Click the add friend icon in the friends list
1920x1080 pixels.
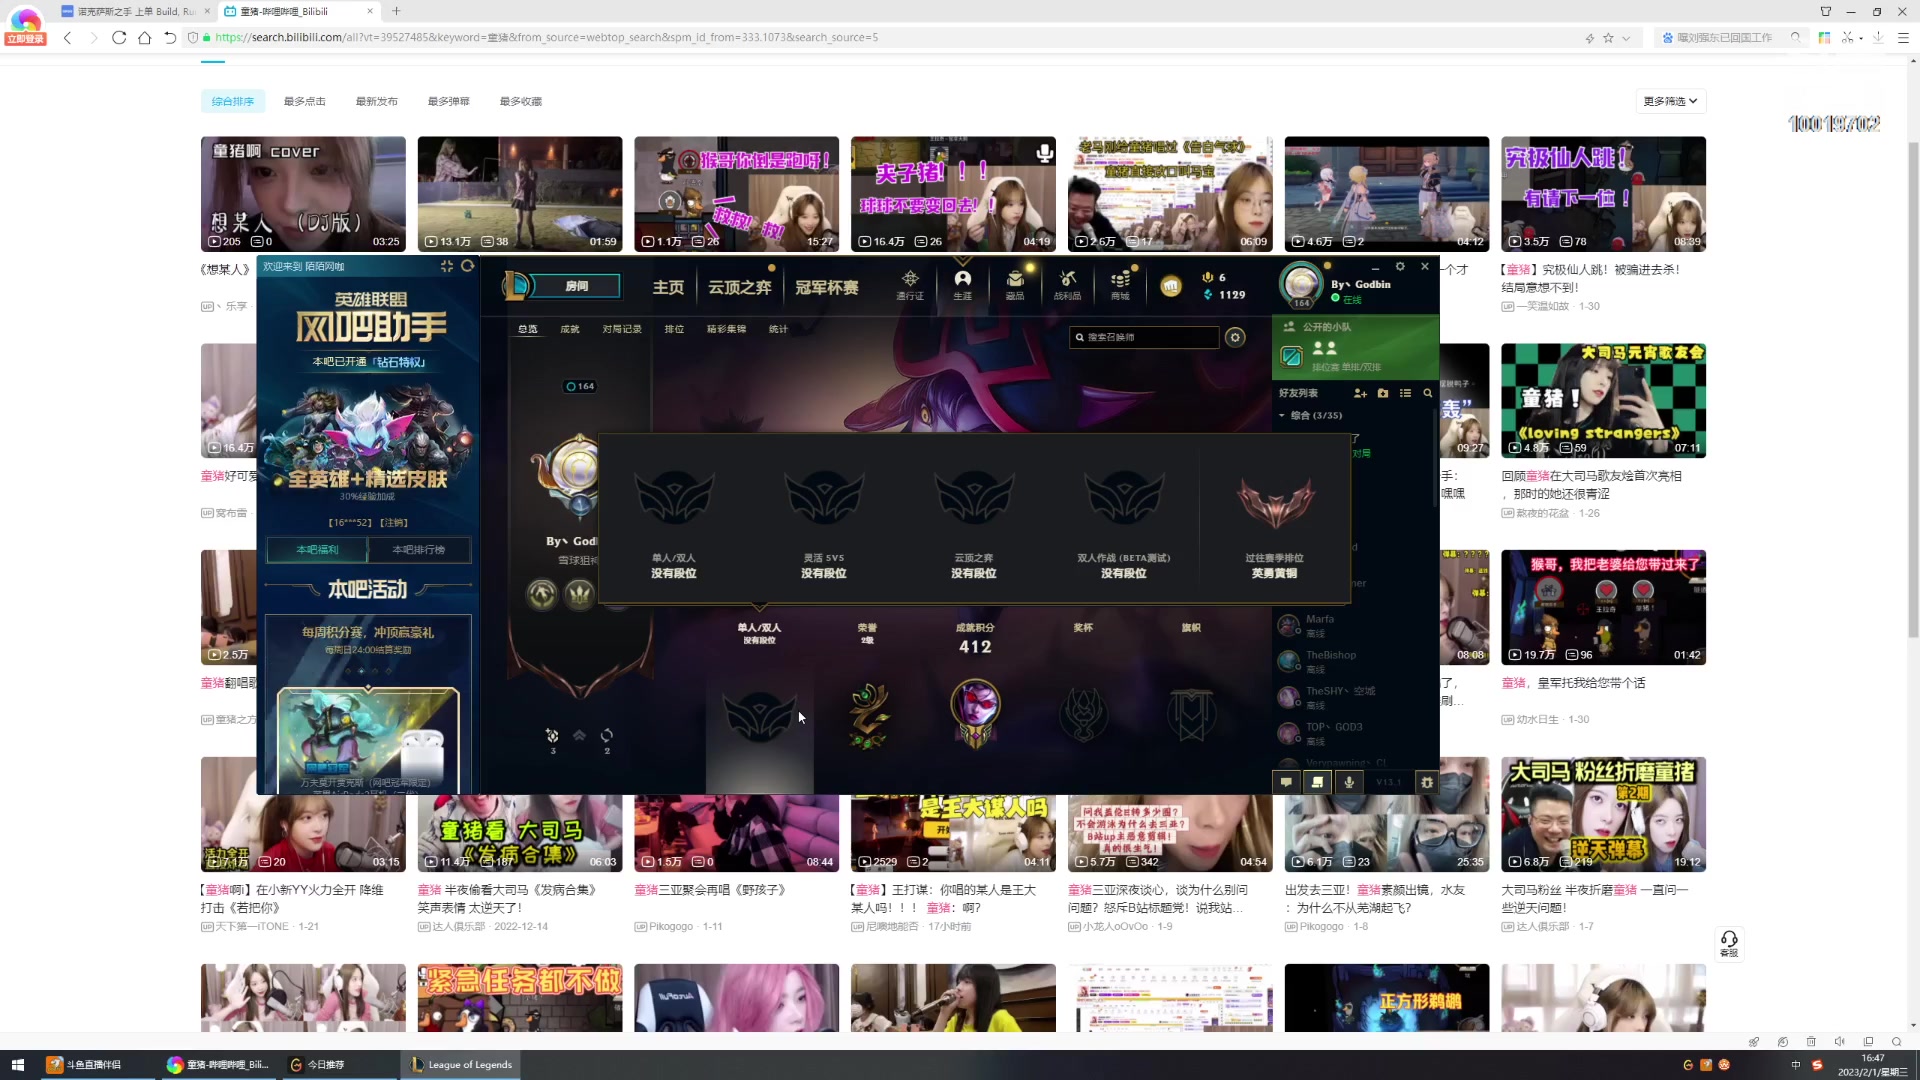(1360, 393)
